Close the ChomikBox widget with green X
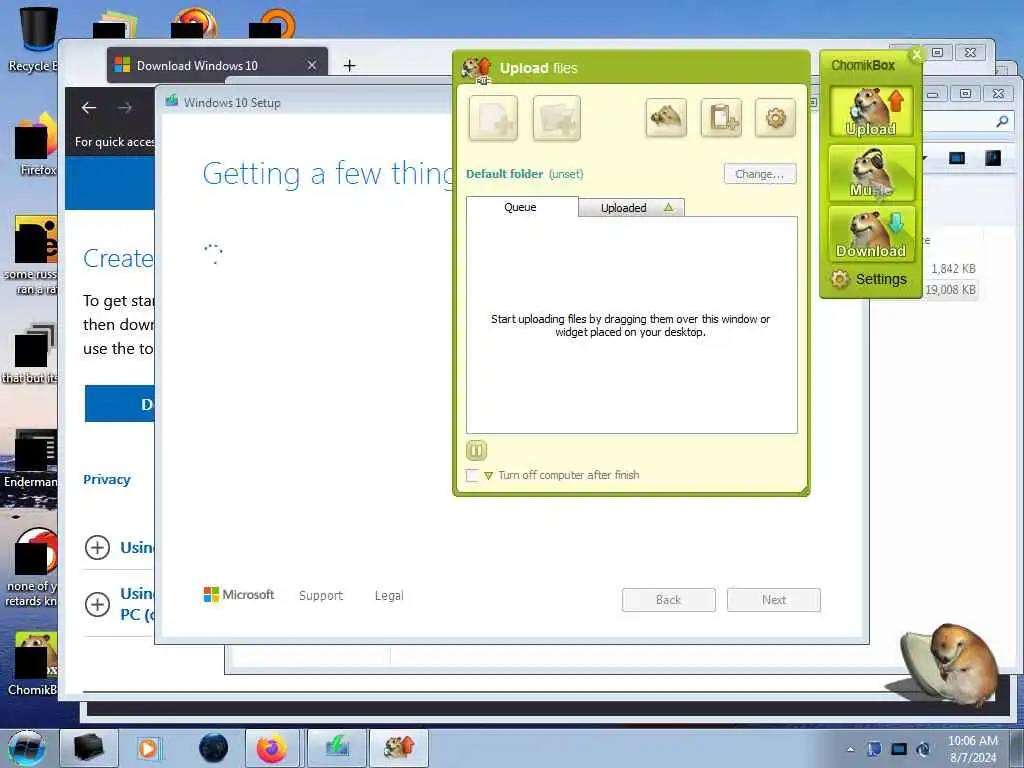This screenshot has width=1024, height=768. (x=916, y=55)
